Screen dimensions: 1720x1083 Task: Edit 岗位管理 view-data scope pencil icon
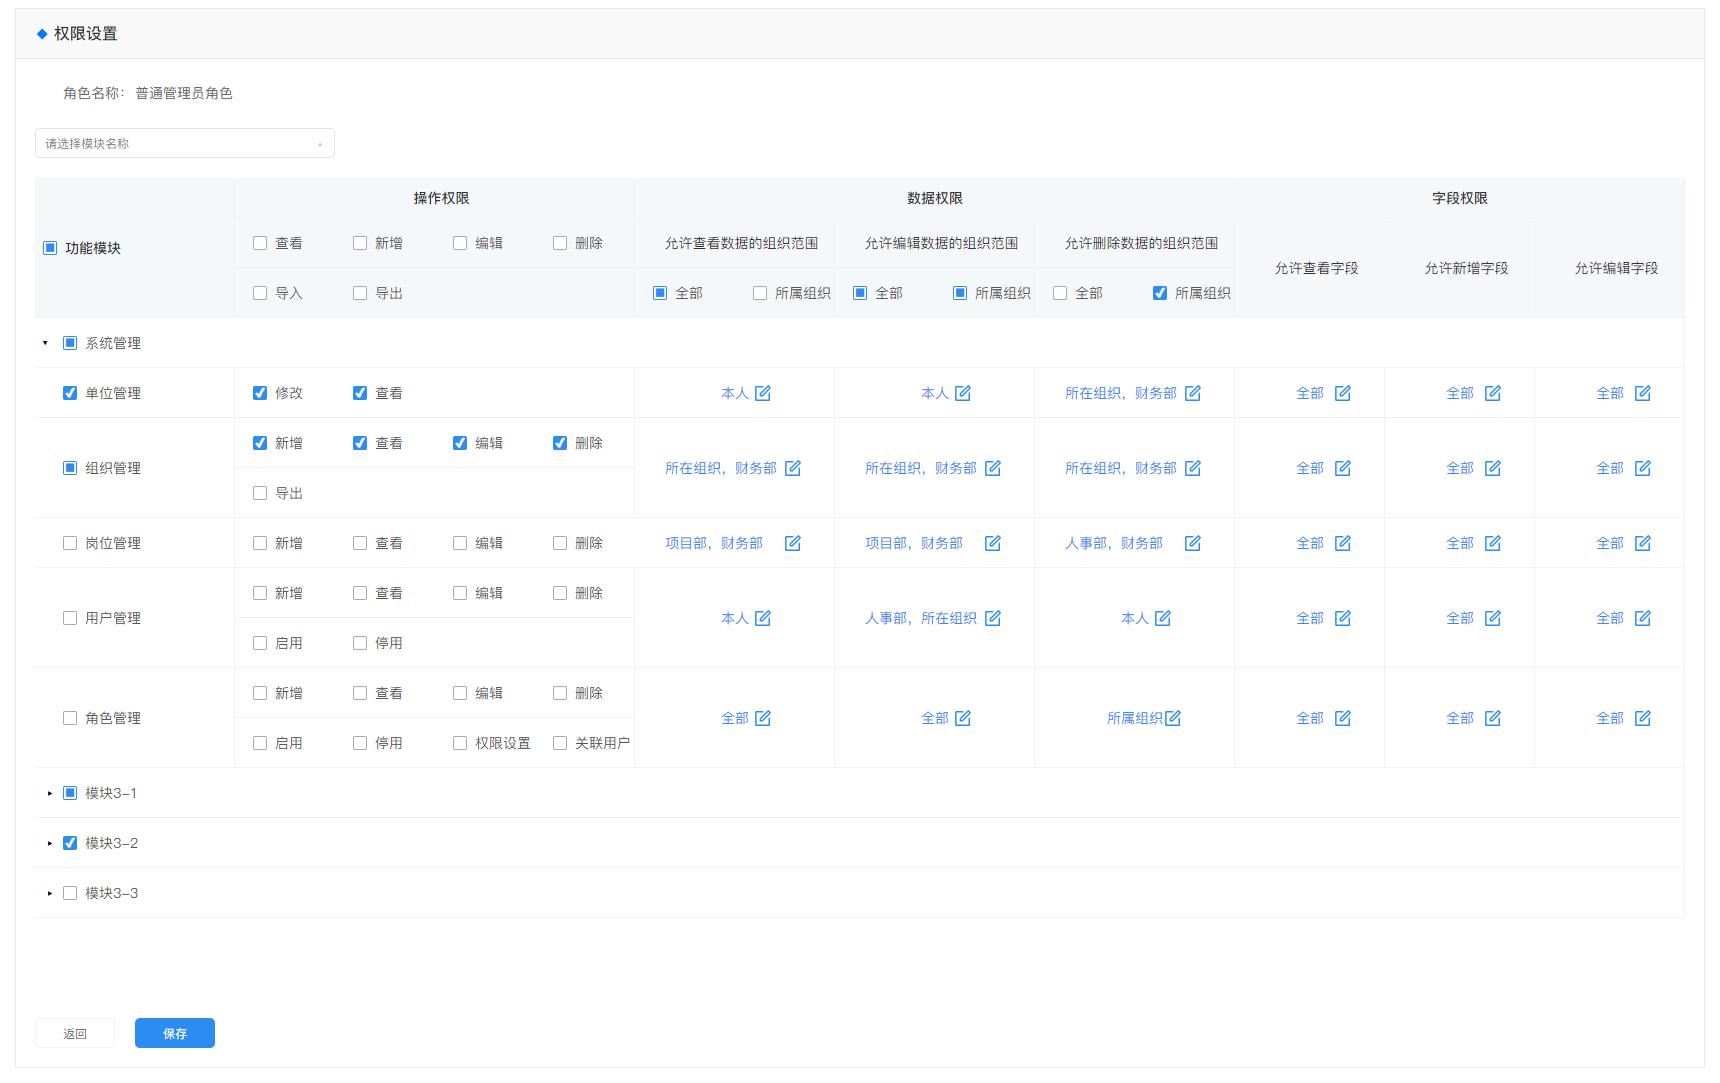[x=793, y=543]
